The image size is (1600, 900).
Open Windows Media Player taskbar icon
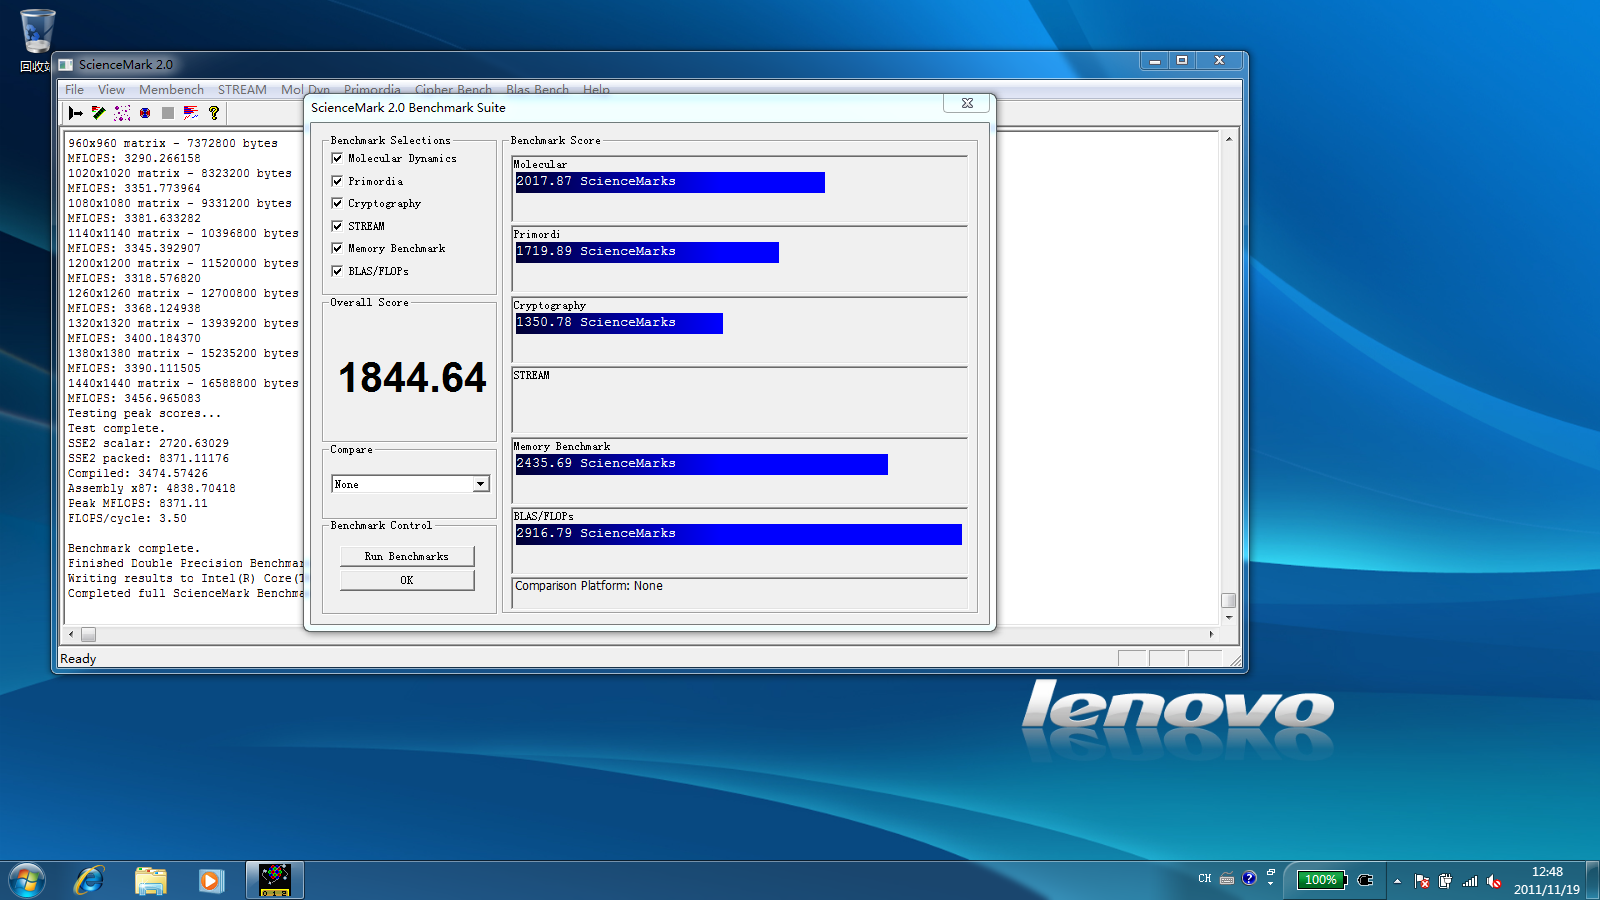coord(210,881)
